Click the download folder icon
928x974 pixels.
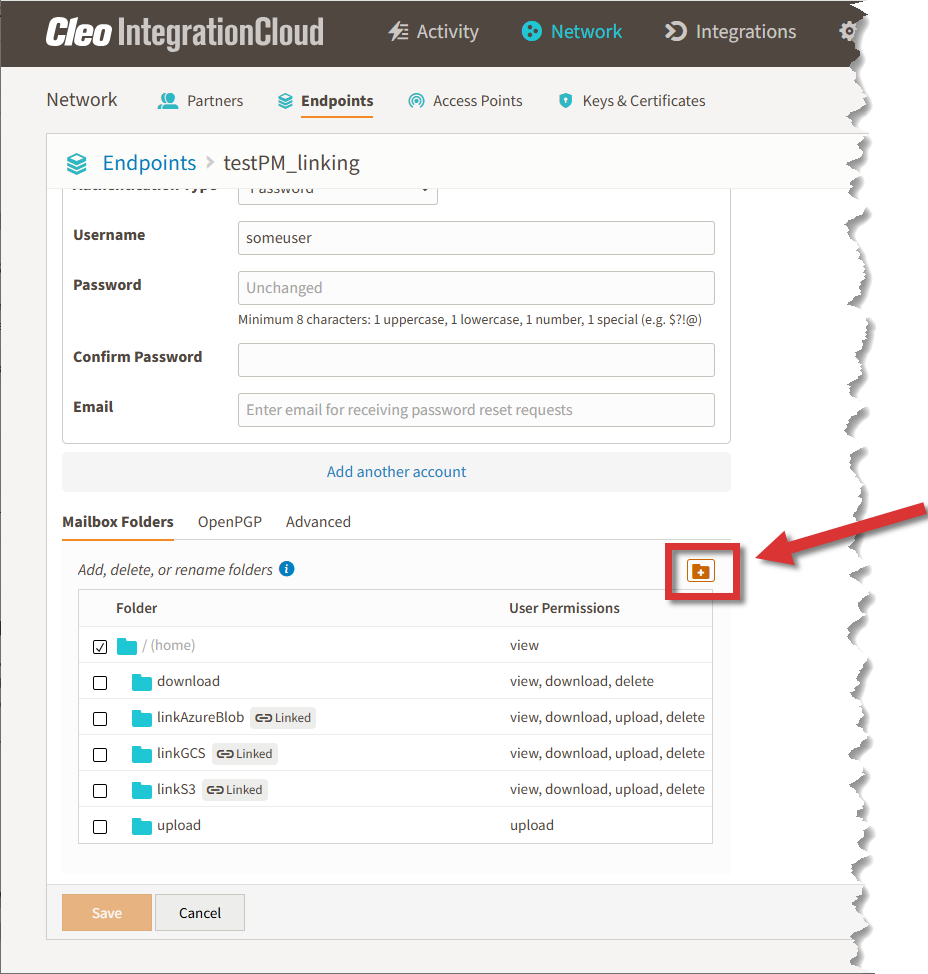coord(142,682)
